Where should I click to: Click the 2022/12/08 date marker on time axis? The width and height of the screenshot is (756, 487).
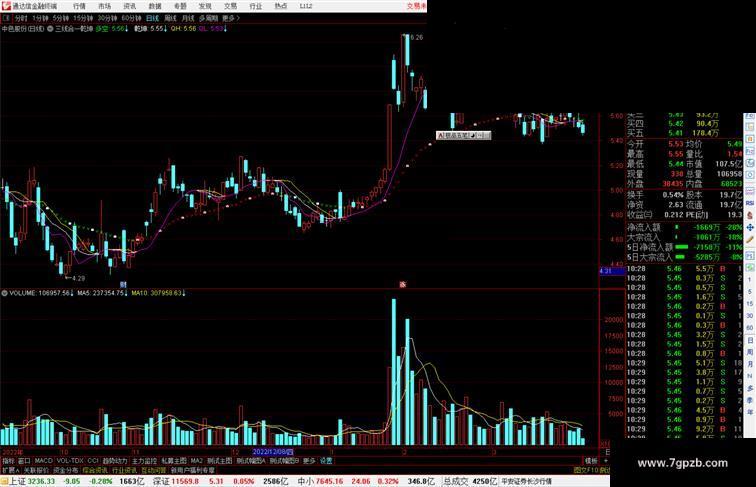(273, 452)
